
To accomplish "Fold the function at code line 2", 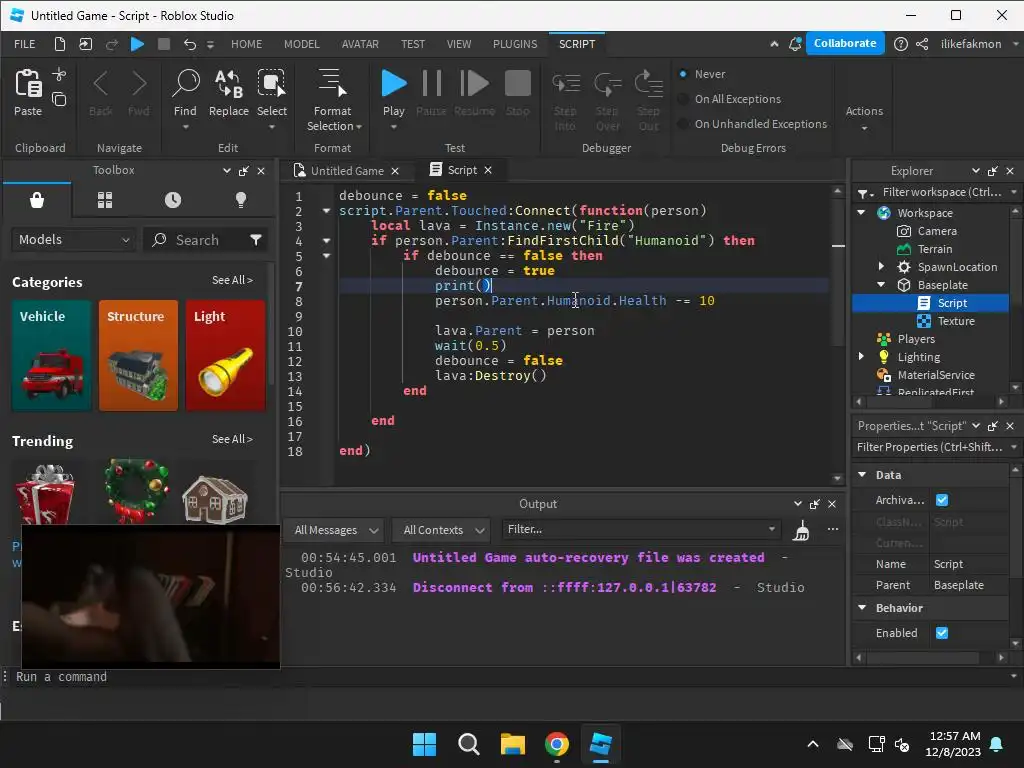I will click(x=326, y=210).
